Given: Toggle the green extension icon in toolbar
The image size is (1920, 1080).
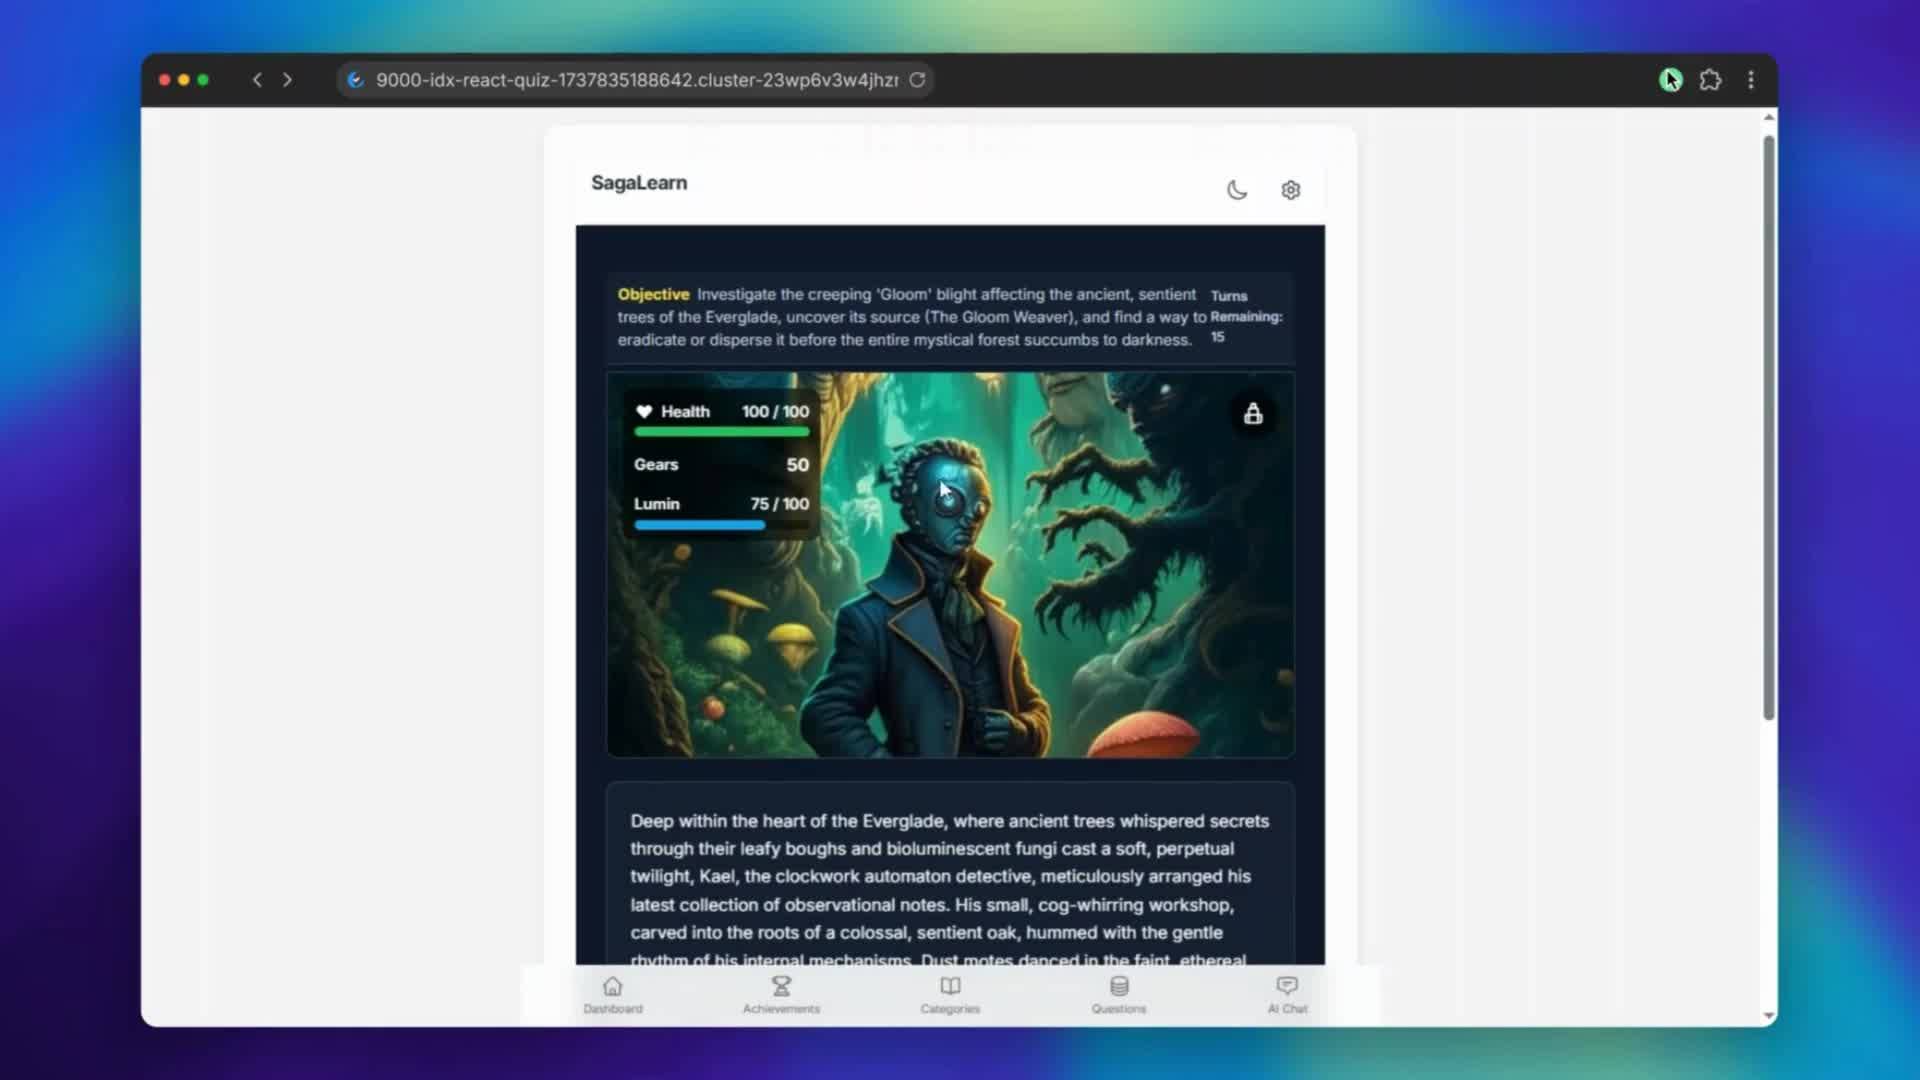Looking at the screenshot, I should tap(1671, 80).
